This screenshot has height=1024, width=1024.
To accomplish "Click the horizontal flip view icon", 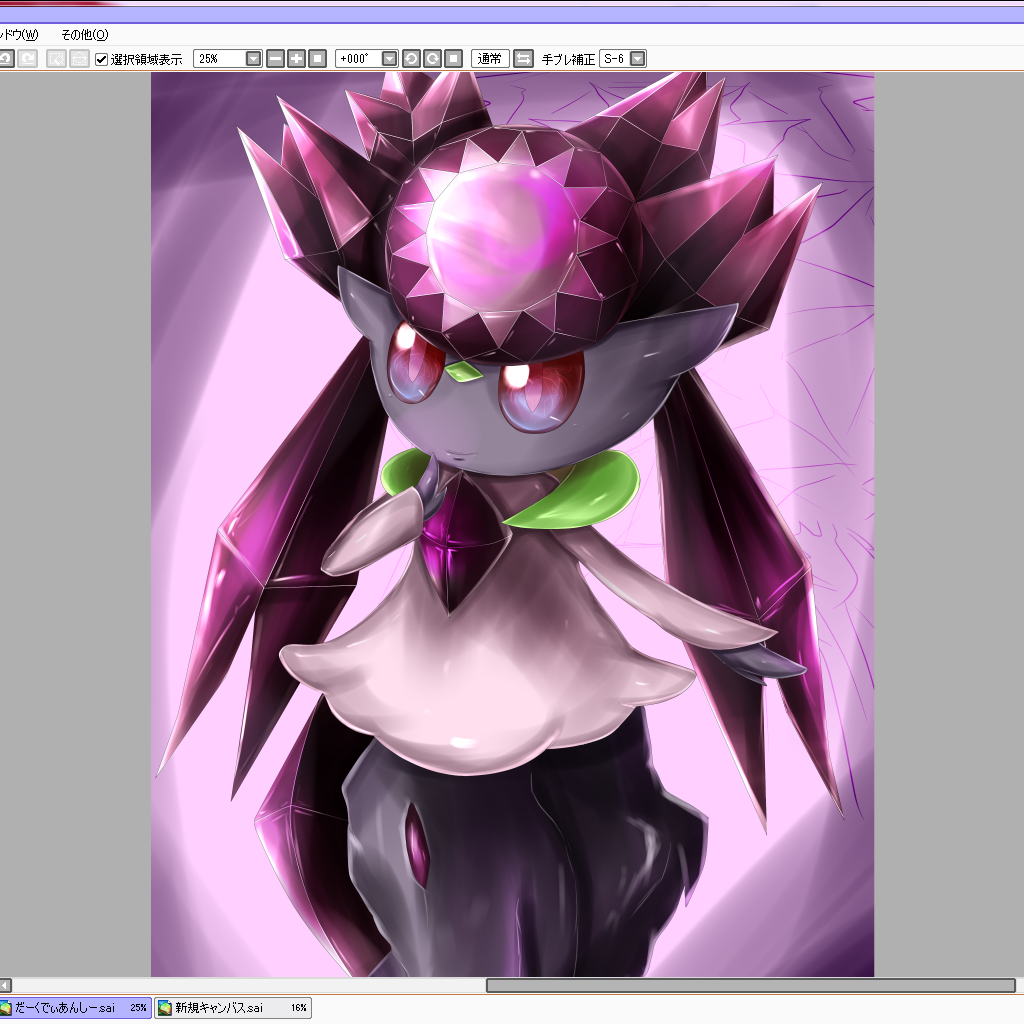I will 523,59.
